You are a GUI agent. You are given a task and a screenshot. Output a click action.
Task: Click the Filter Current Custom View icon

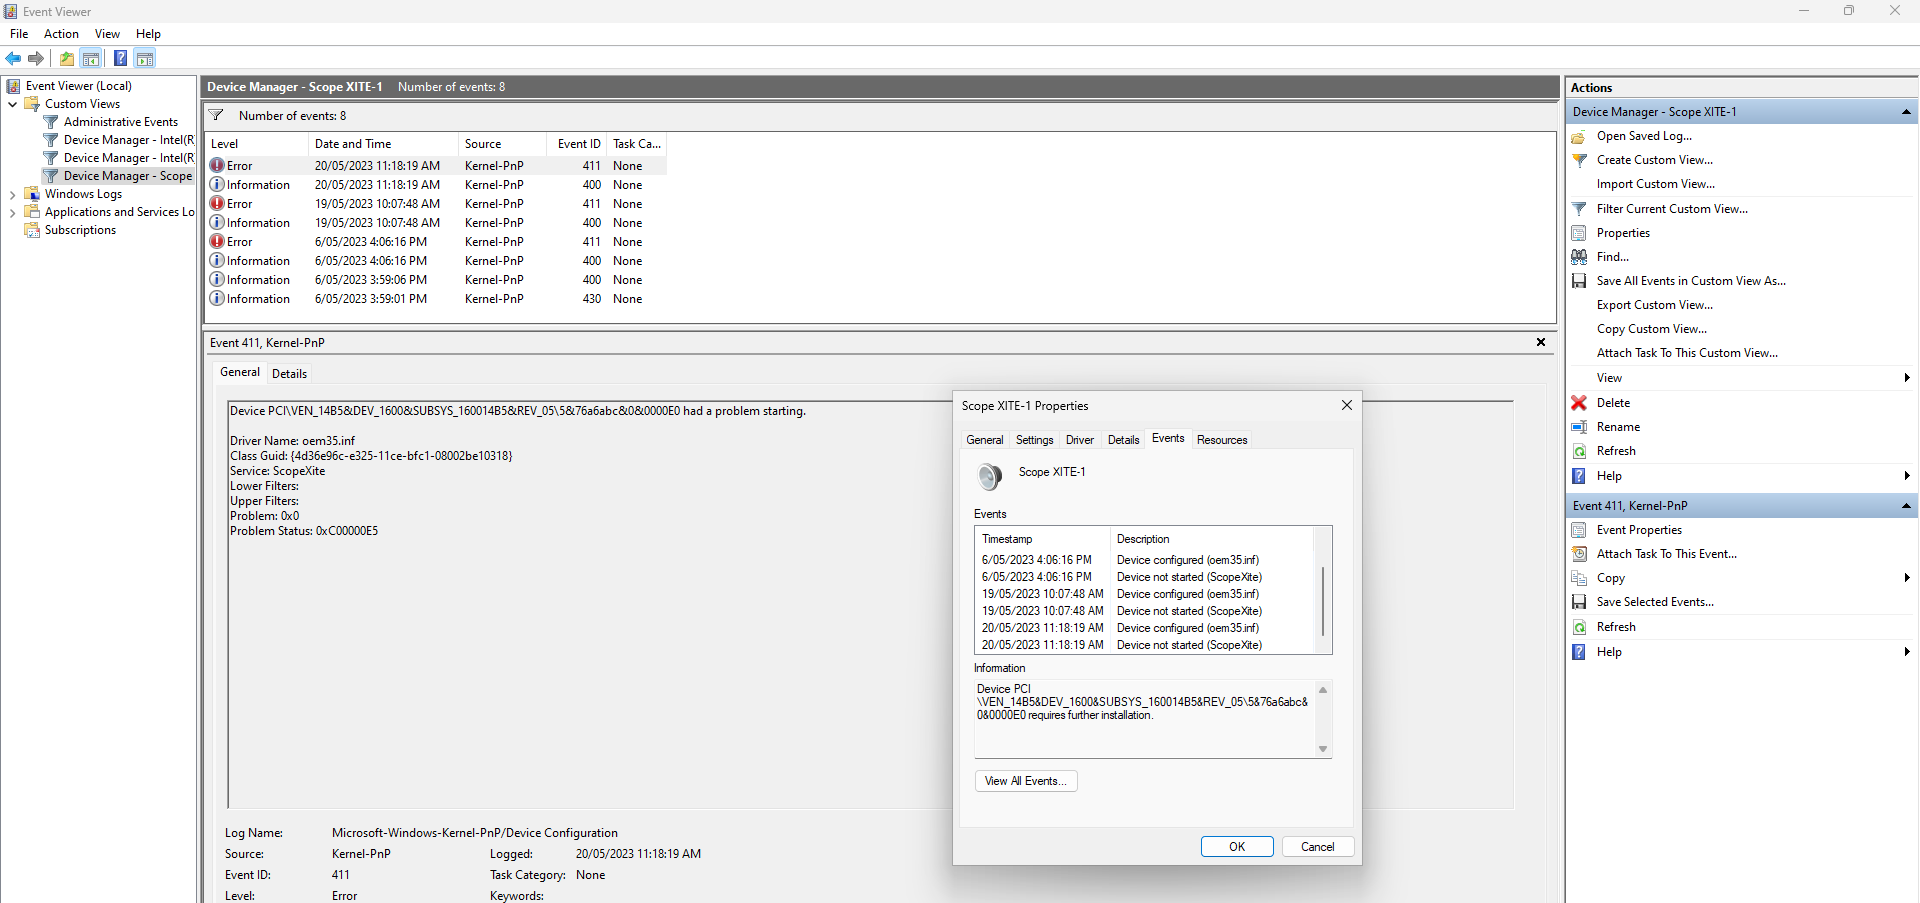1579,209
